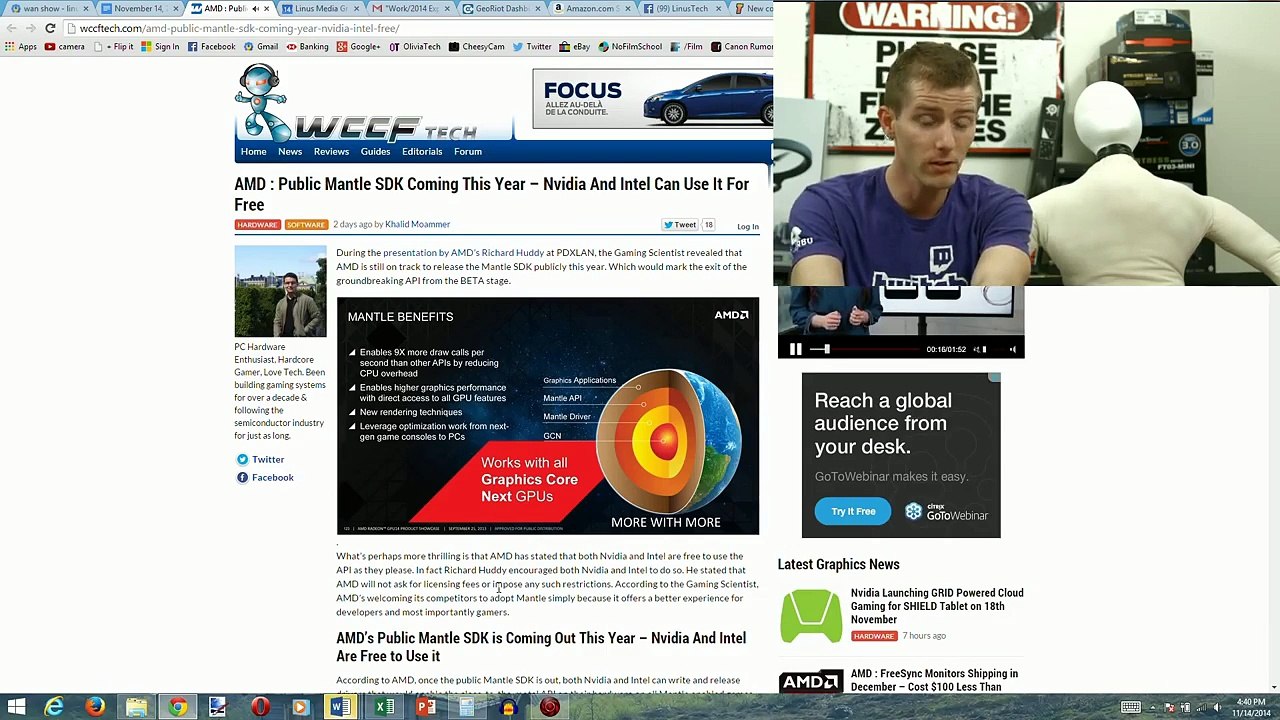Open the OliviaTech bookmark

point(415,47)
